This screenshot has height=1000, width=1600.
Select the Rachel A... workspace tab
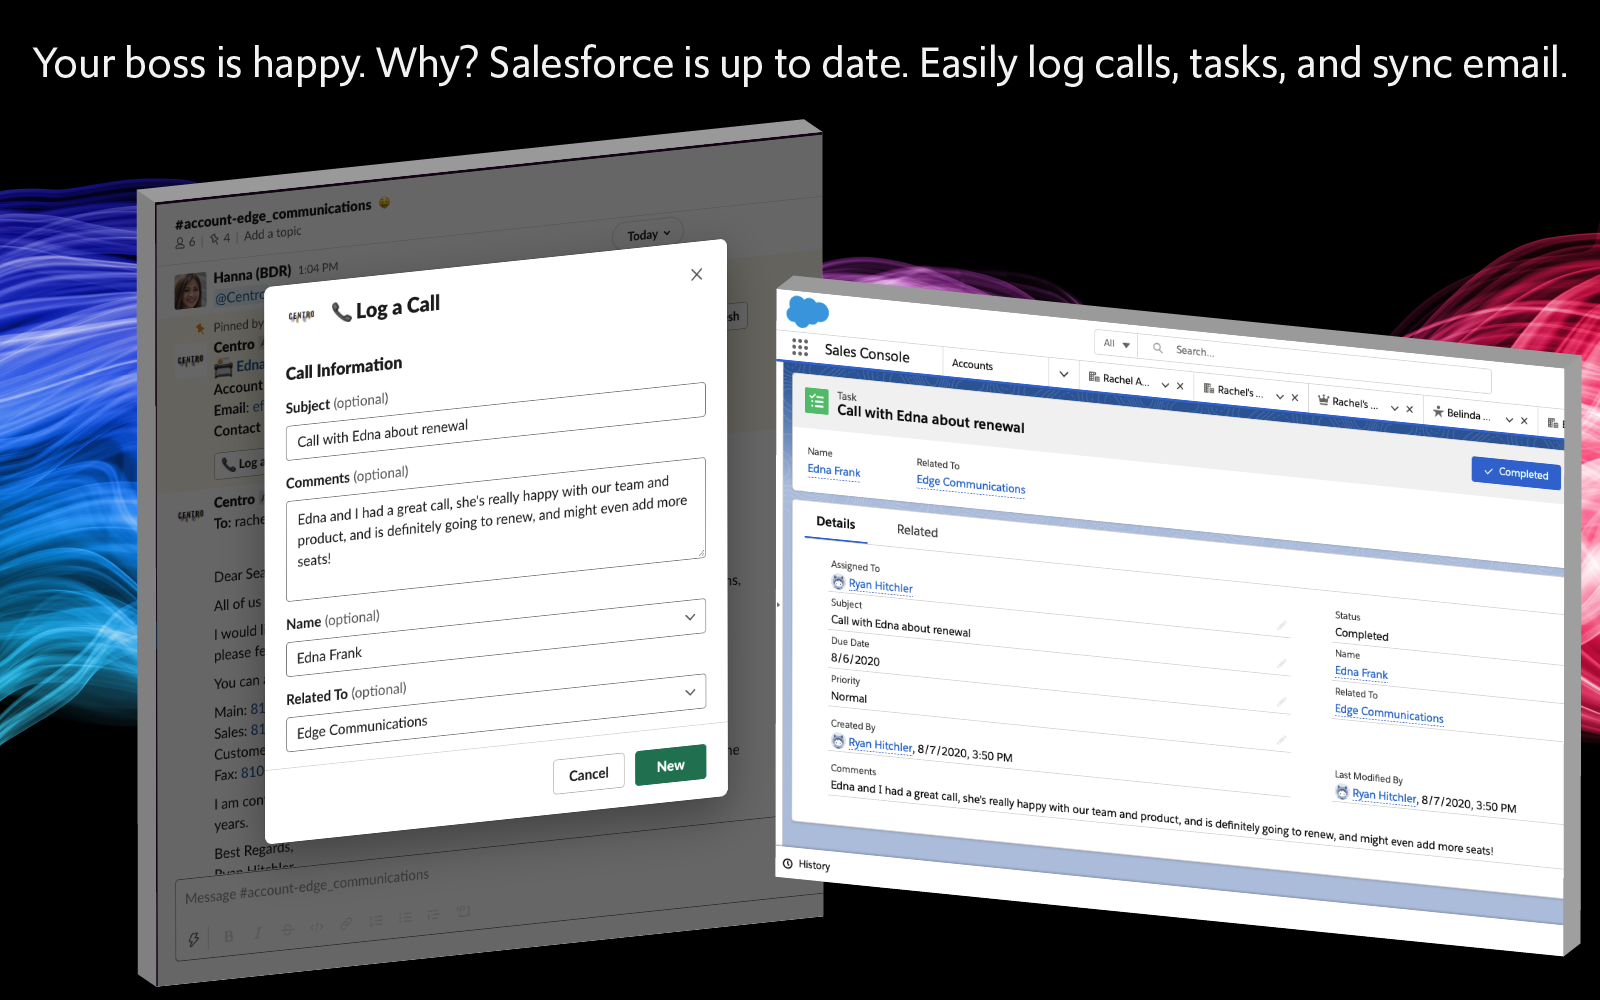(1137, 381)
